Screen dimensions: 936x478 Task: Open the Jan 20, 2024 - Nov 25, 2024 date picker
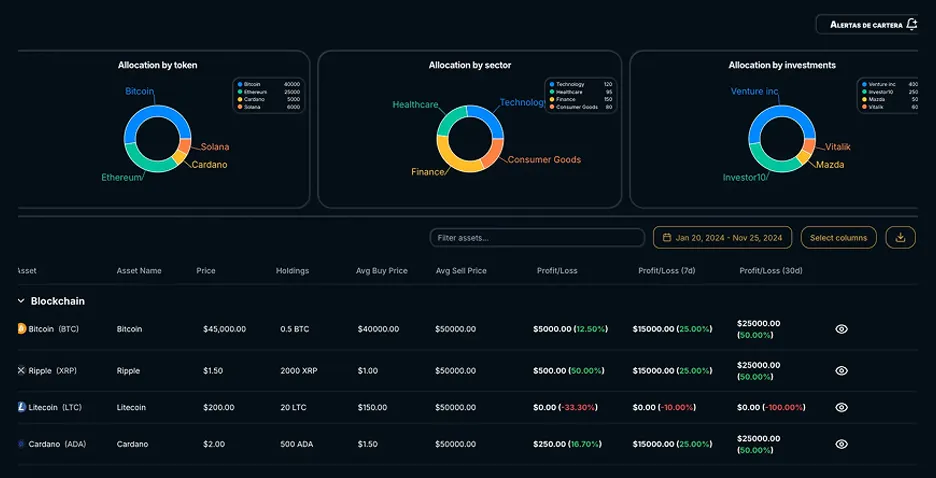tap(722, 238)
